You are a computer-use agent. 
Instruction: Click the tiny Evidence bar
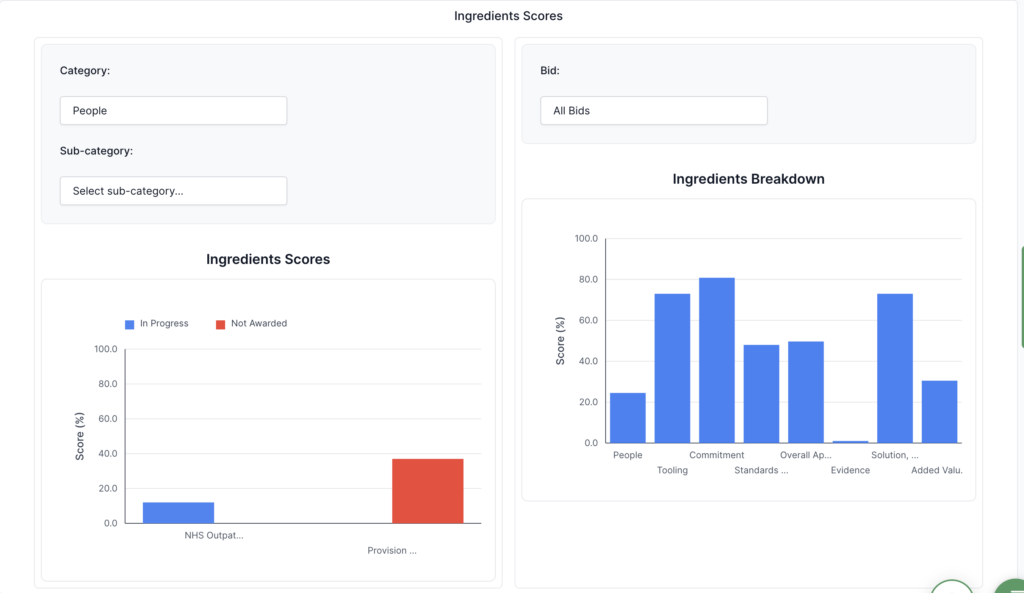pos(850,441)
